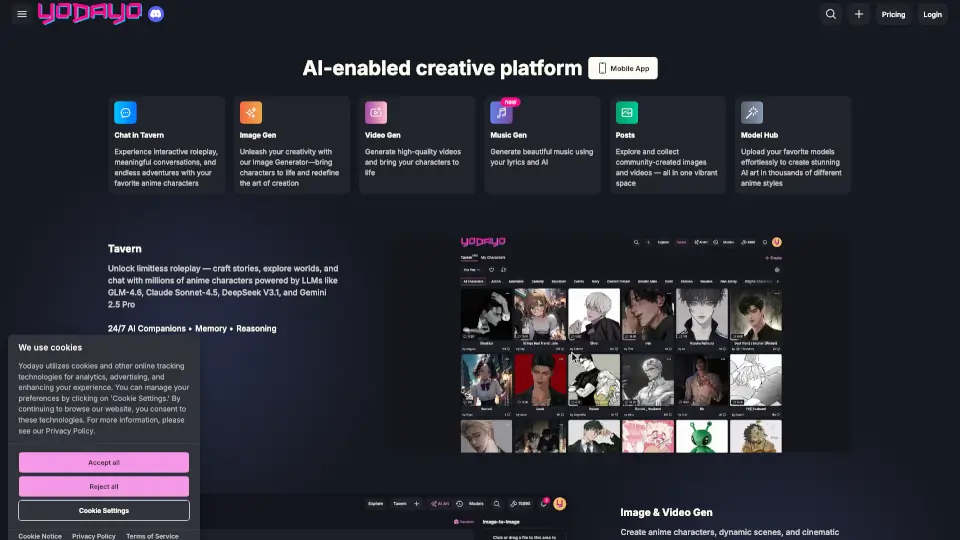Select the Video Gen icon
Image resolution: width=960 pixels, height=540 pixels.
tap(376, 112)
